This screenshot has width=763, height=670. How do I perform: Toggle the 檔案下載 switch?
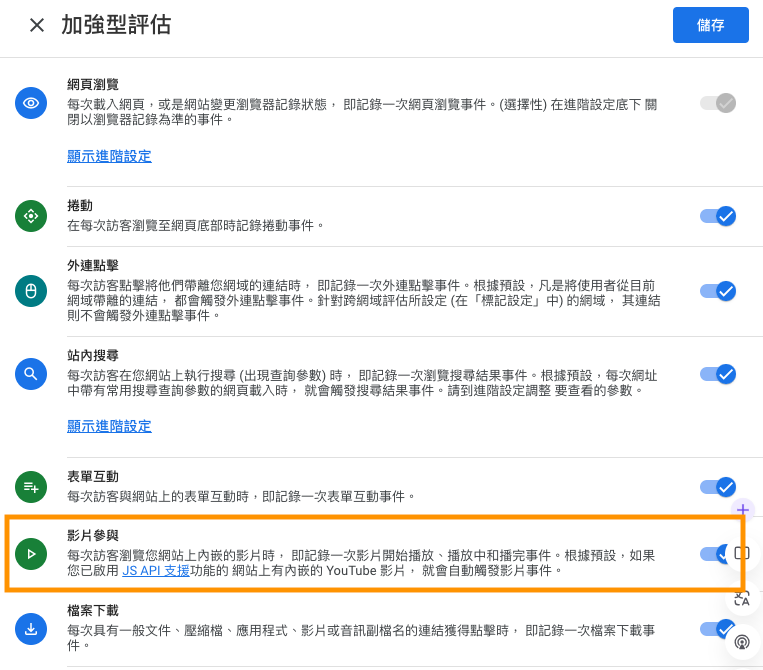(x=717, y=629)
